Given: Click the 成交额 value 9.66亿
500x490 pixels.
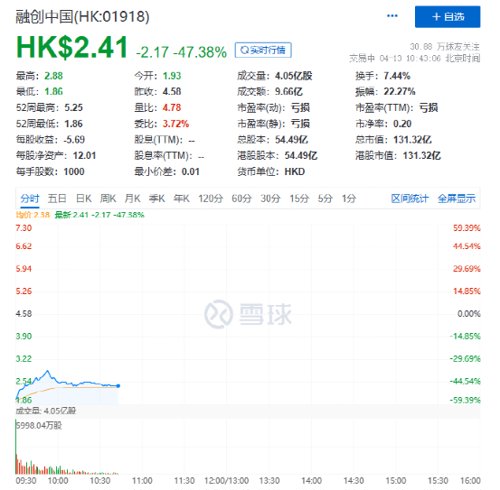Looking at the screenshot, I should tap(289, 92).
